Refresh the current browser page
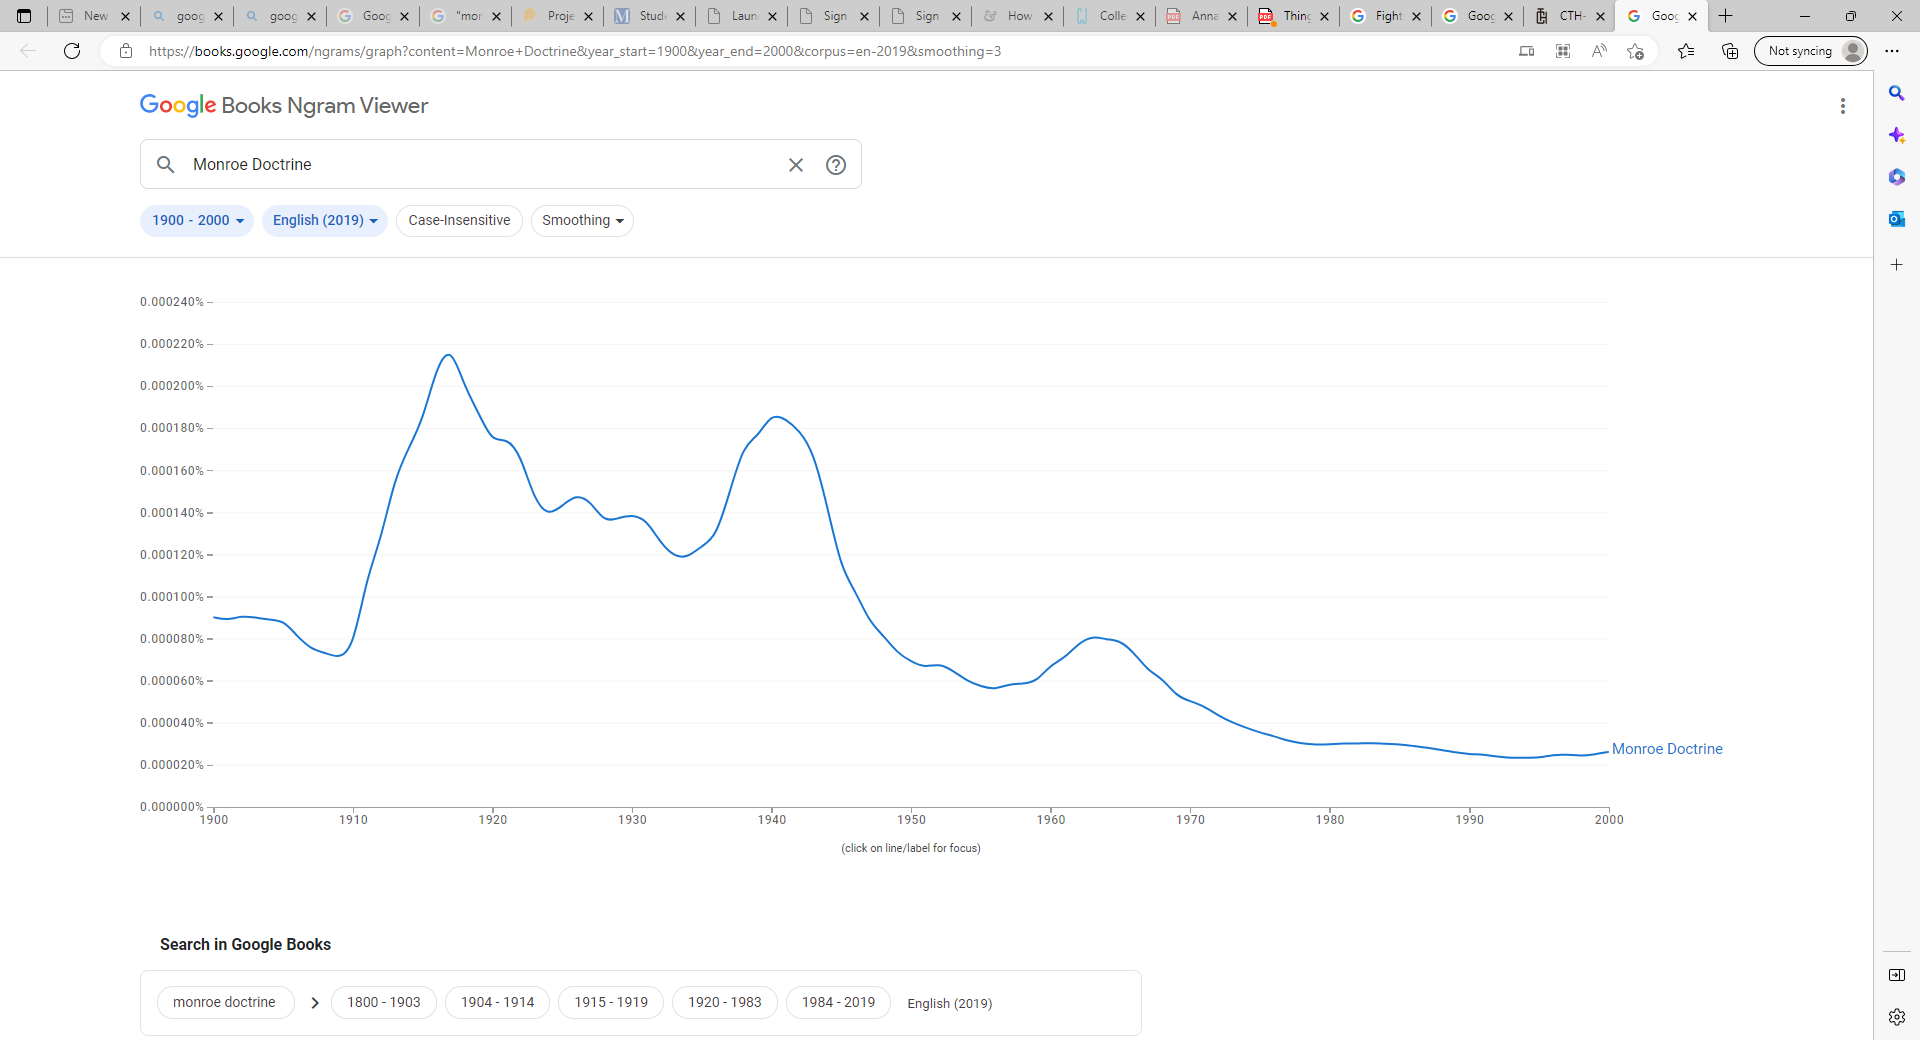 [x=72, y=51]
